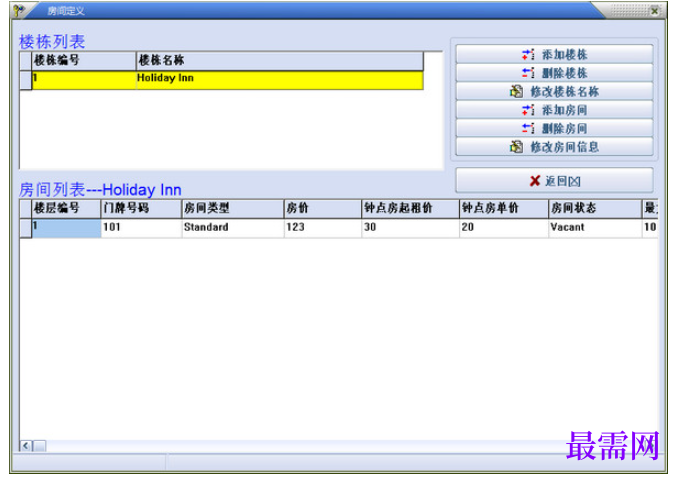Click the 房价 column header

coord(323,209)
